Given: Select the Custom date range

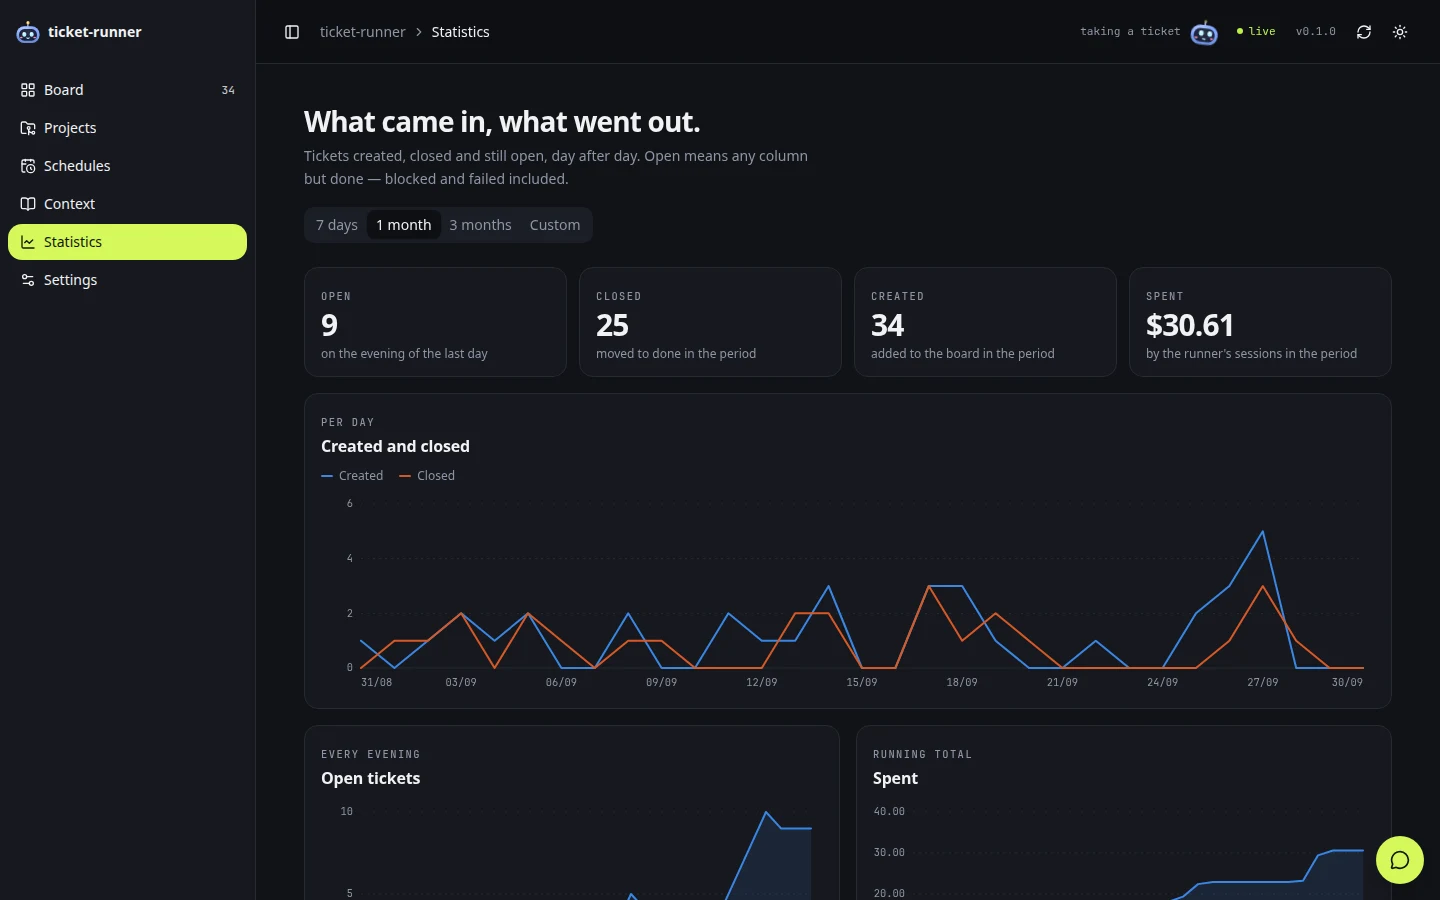Looking at the screenshot, I should point(555,225).
